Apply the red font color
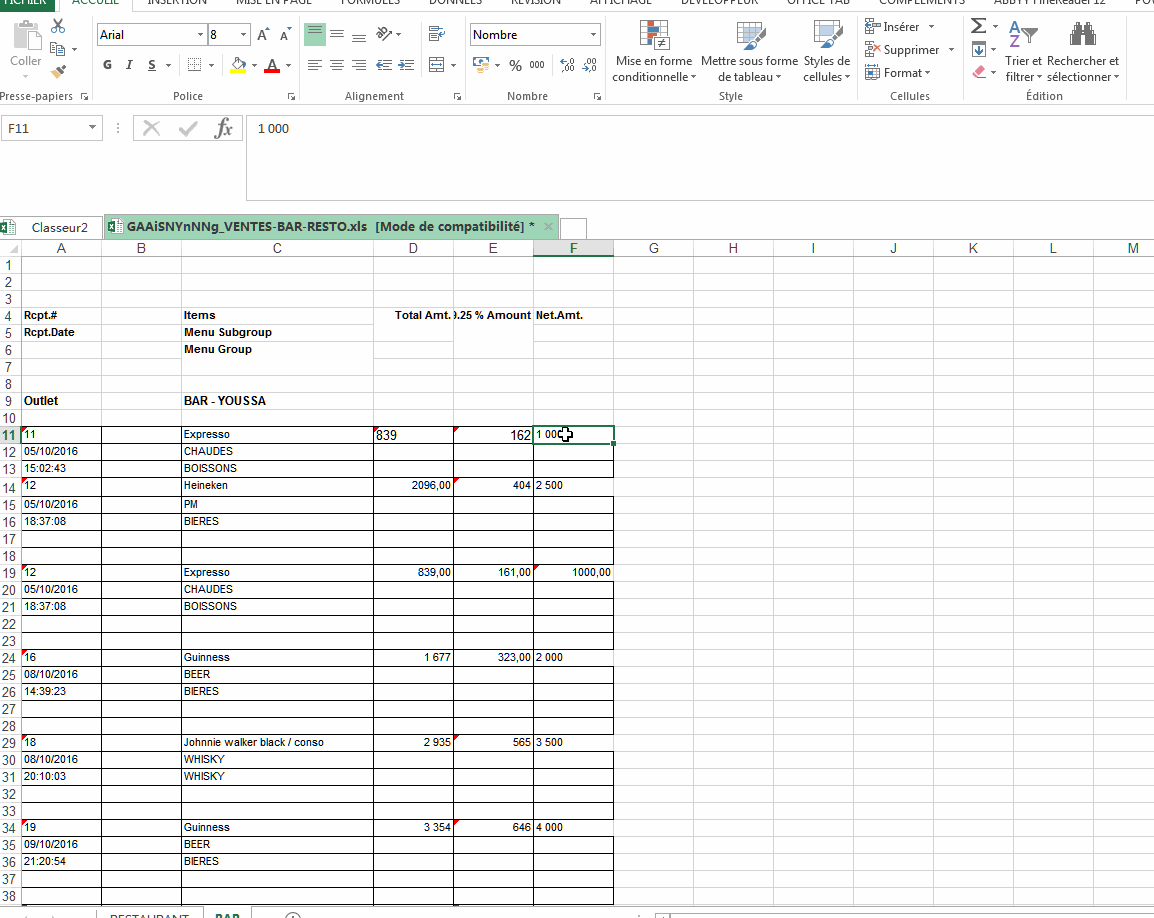Image resolution: width=1154 pixels, height=918 pixels. [x=272, y=66]
